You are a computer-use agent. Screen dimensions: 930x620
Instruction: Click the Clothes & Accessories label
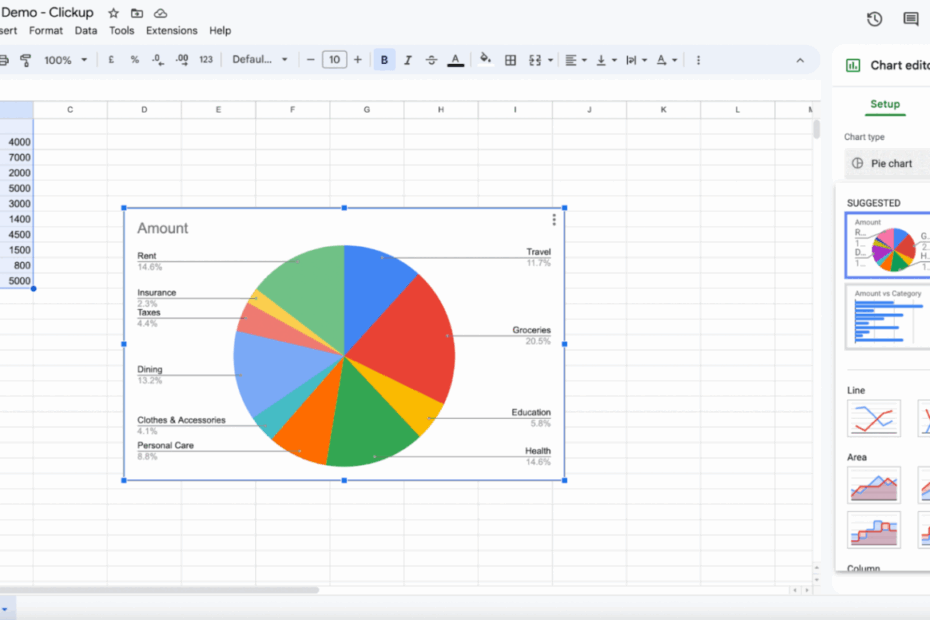181,420
